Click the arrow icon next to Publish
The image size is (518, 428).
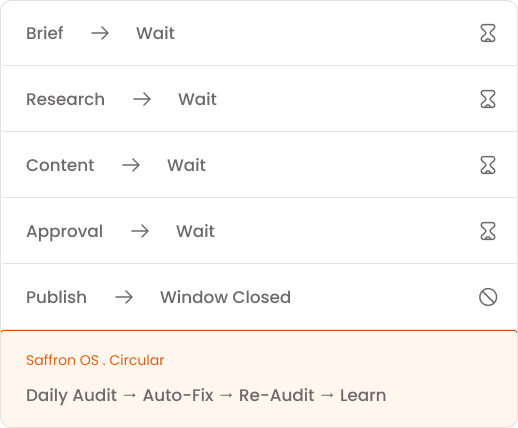(x=124, y=297)
